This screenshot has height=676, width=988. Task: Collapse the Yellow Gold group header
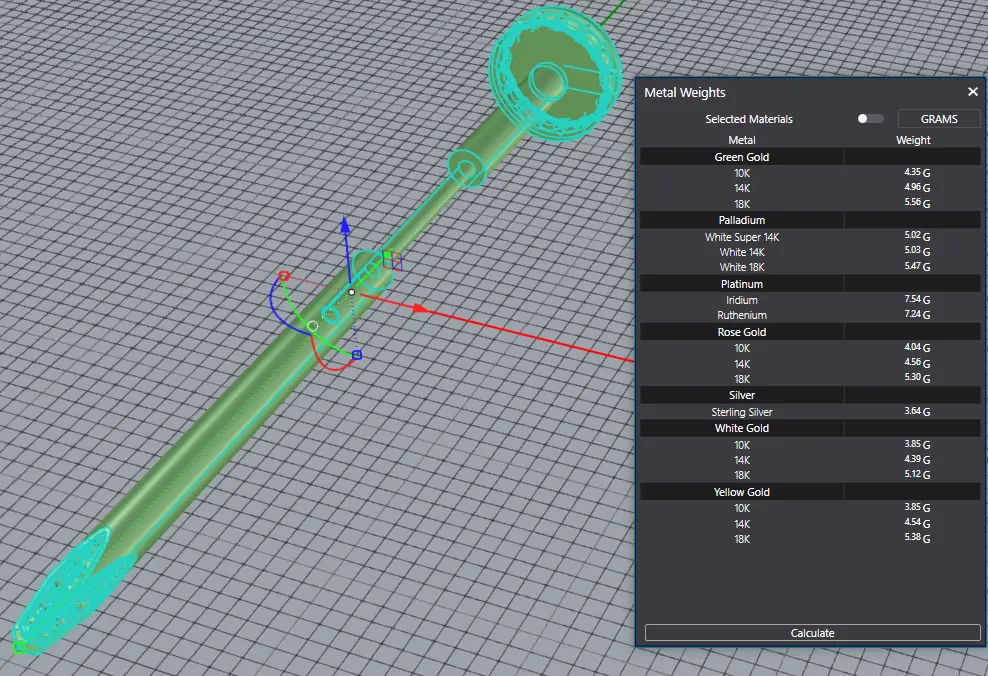(x=742, y=492)
